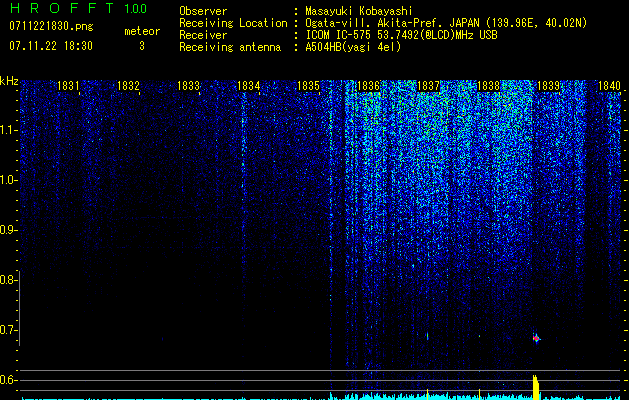The width and height of the screenshot is (629, 400).
Task: Click the 0.8 kHz axis tick label
Action: tap(8, 280)
